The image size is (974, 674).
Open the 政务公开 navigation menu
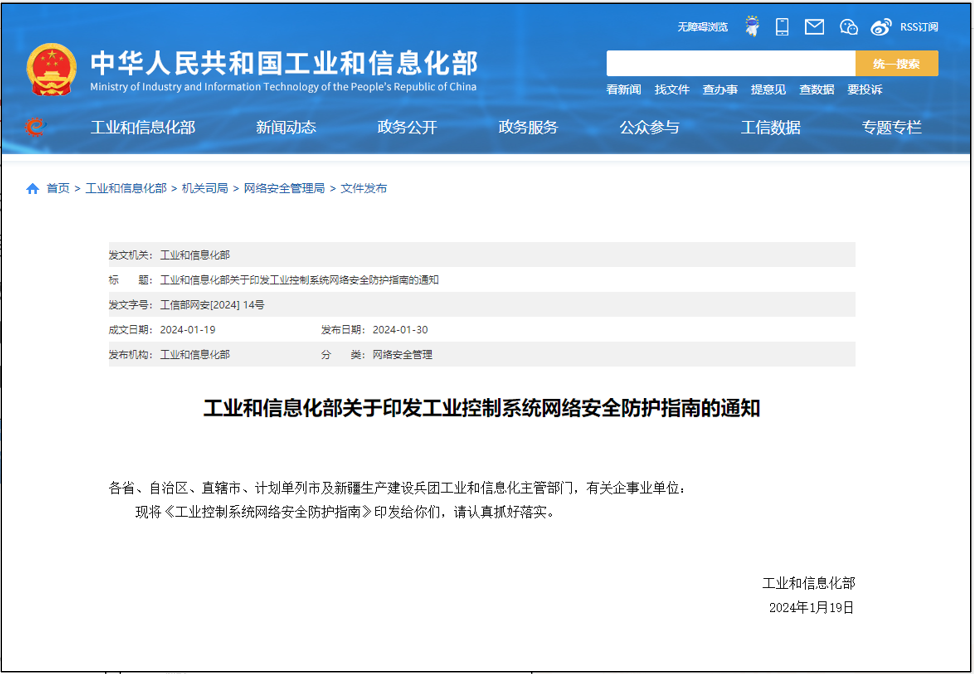point(407,127)
